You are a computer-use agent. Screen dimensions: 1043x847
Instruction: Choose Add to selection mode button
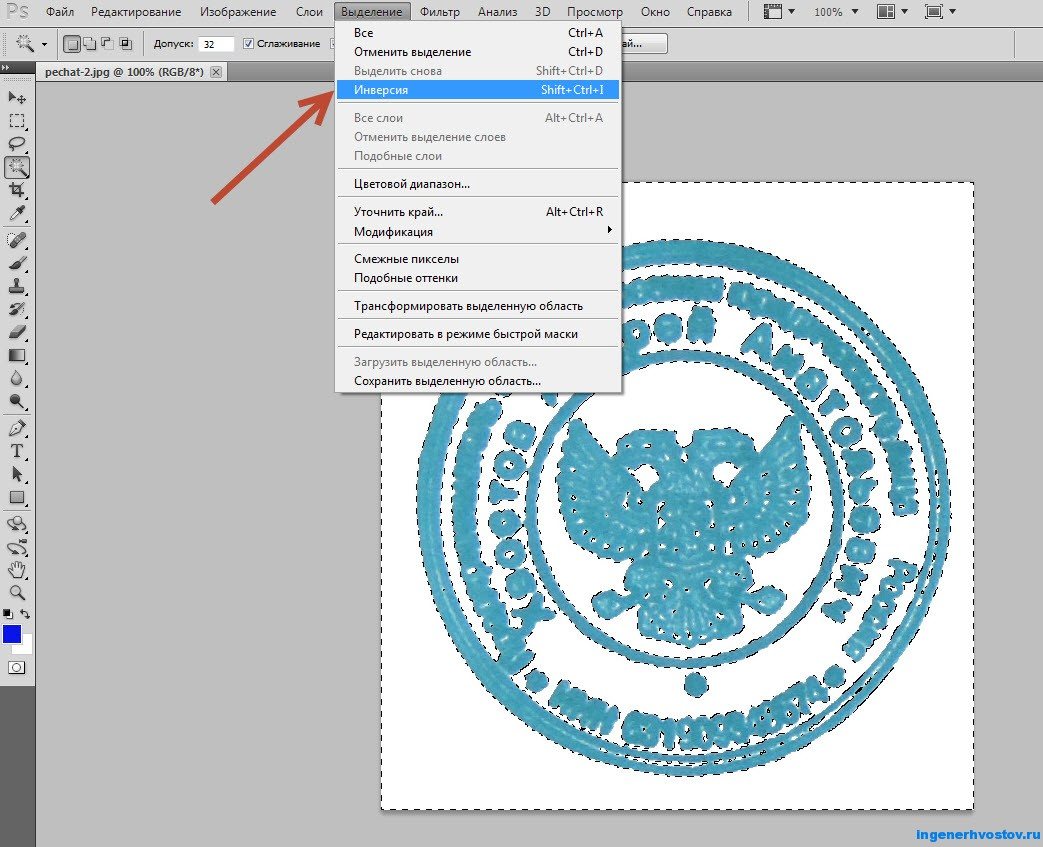(89, 44)
